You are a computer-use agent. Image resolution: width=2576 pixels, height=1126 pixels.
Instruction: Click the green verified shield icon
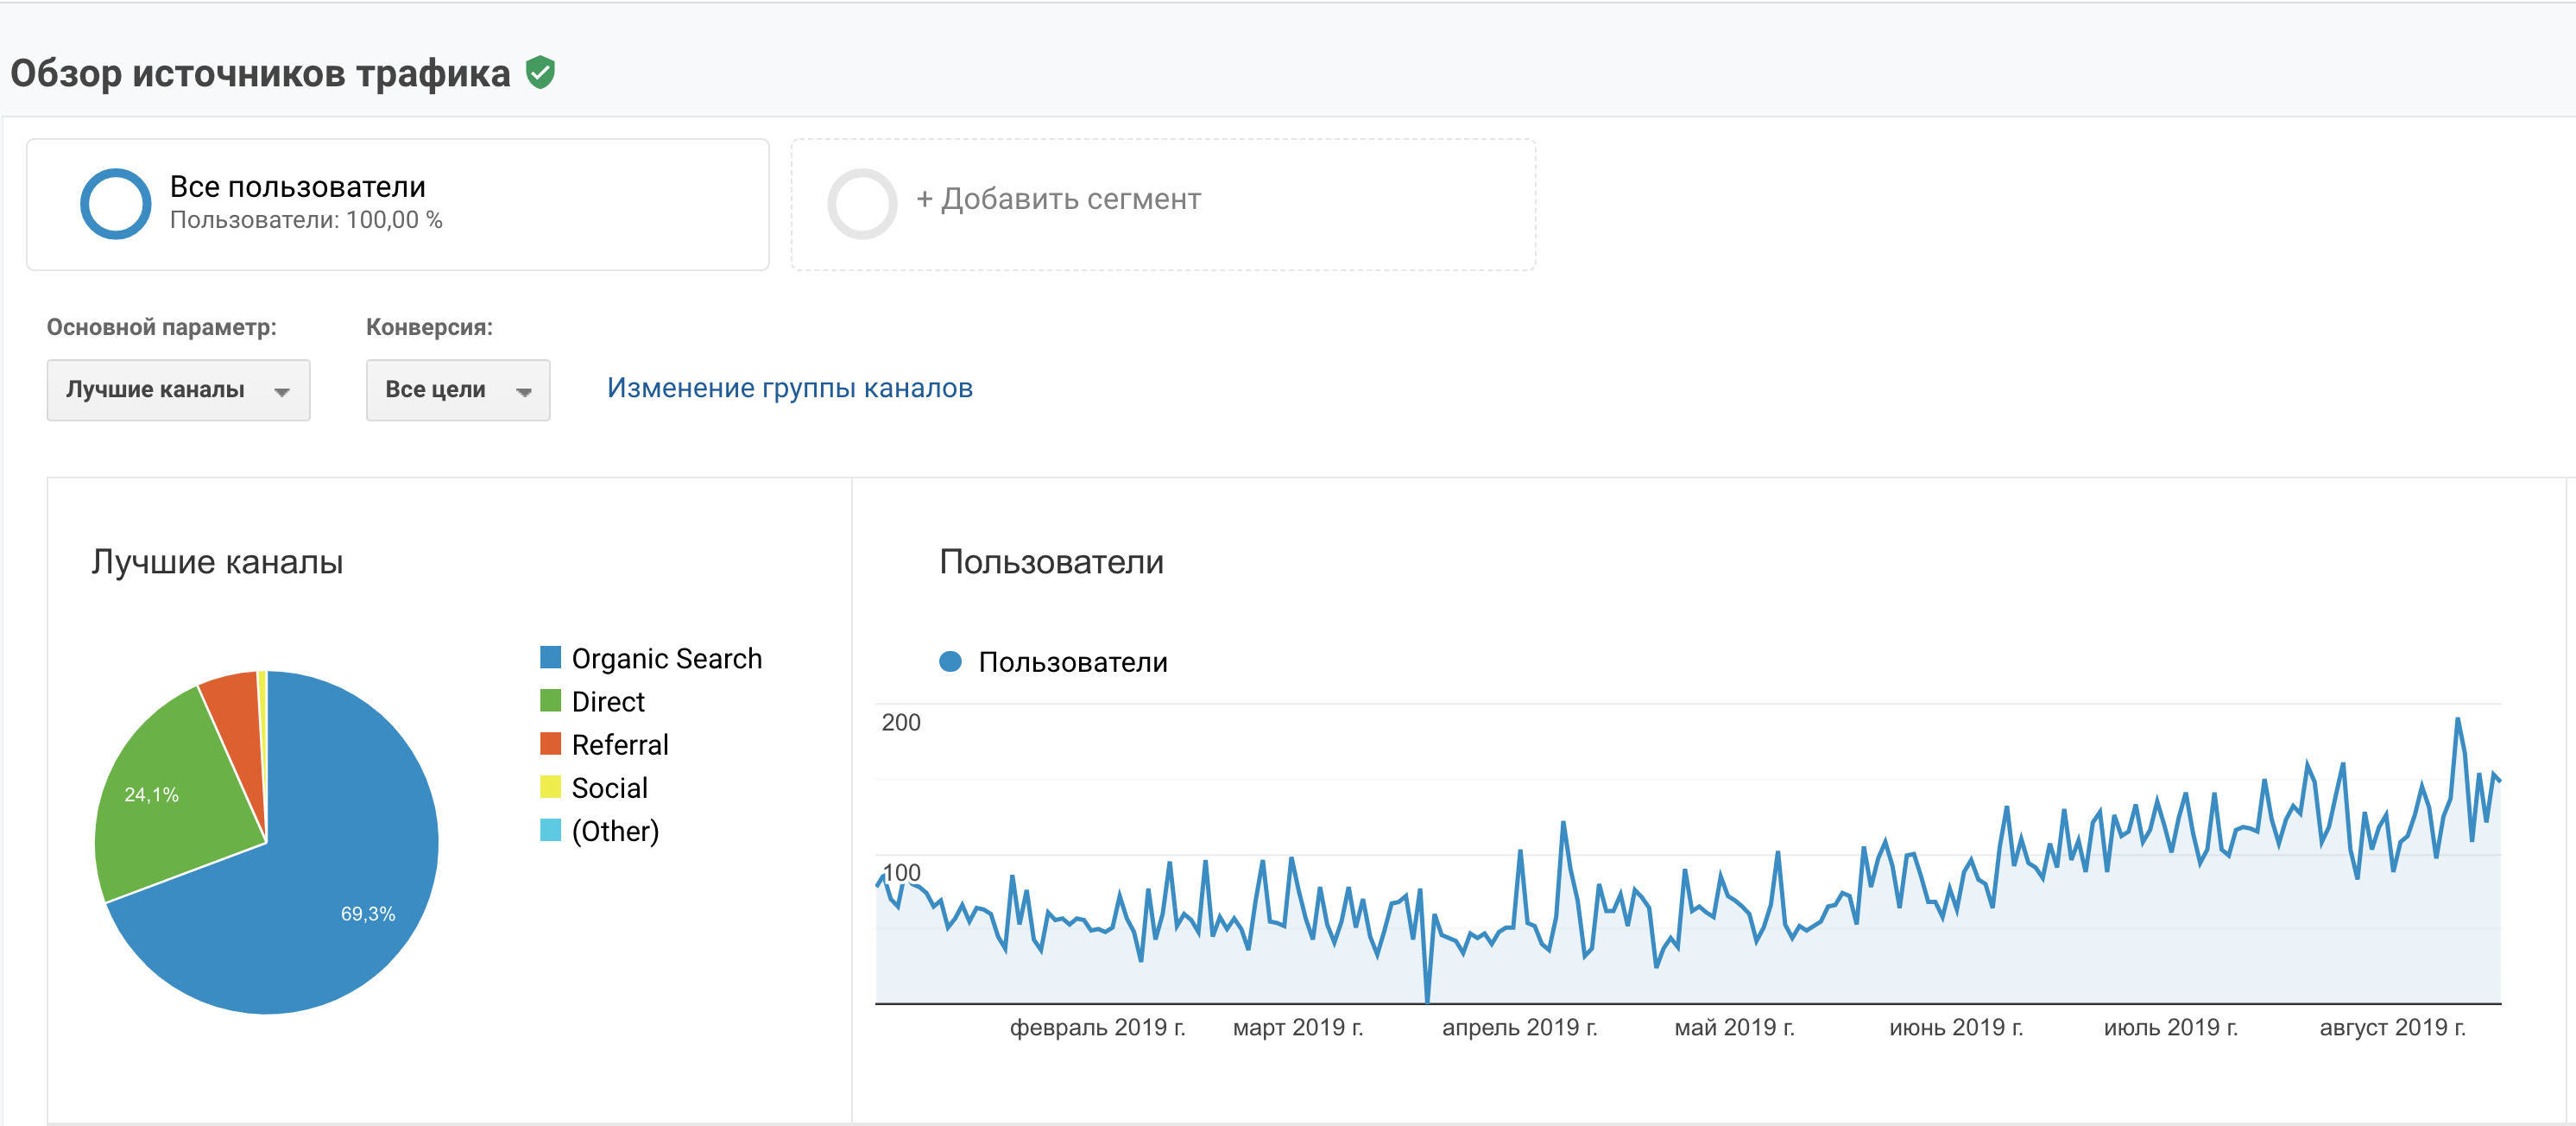pos(540,72)
